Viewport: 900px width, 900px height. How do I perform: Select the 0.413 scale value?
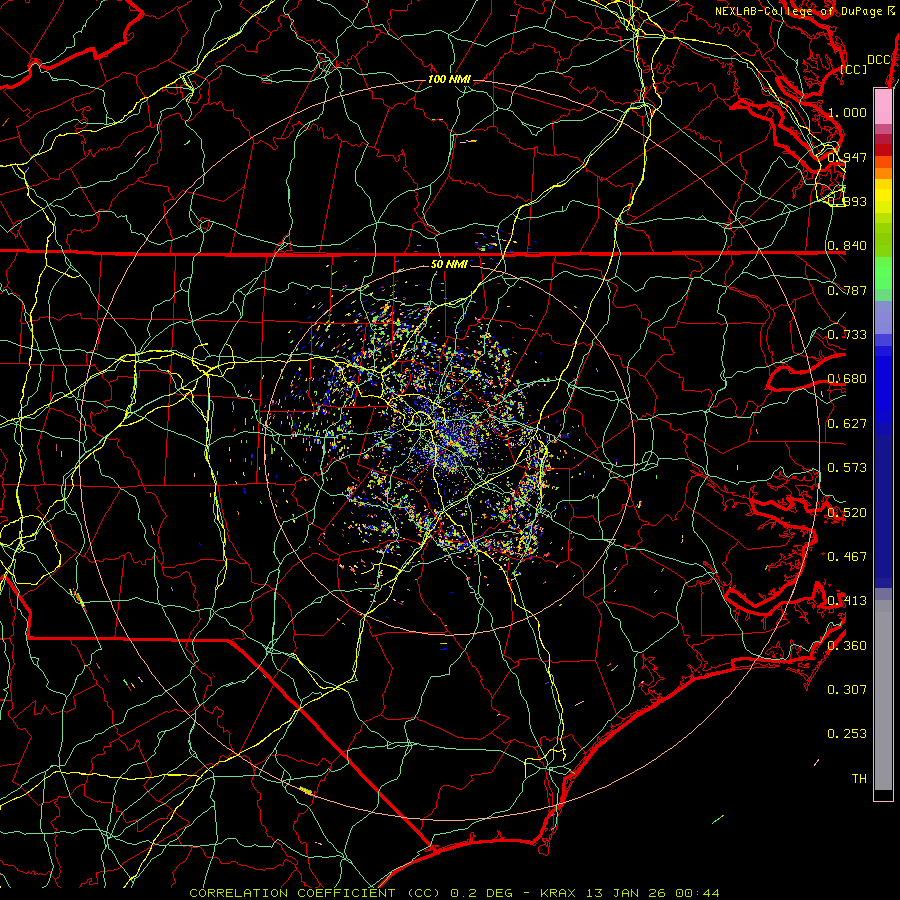click(x=847, y=601)
